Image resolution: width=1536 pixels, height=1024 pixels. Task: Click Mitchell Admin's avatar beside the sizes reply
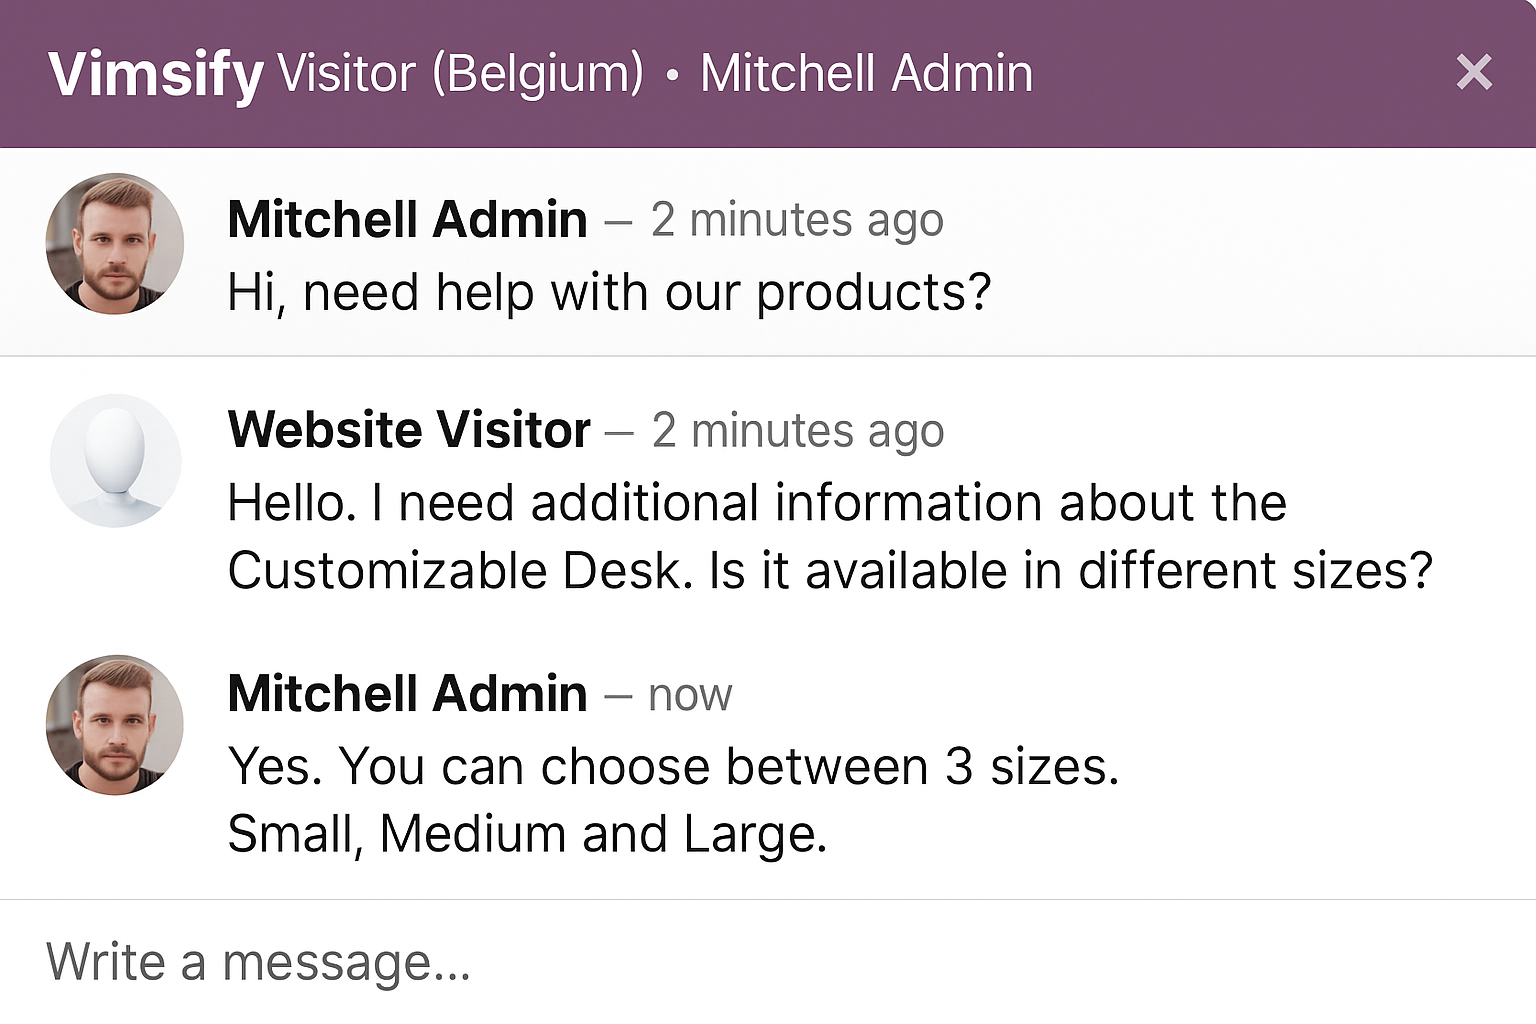[x=115, y=725]
